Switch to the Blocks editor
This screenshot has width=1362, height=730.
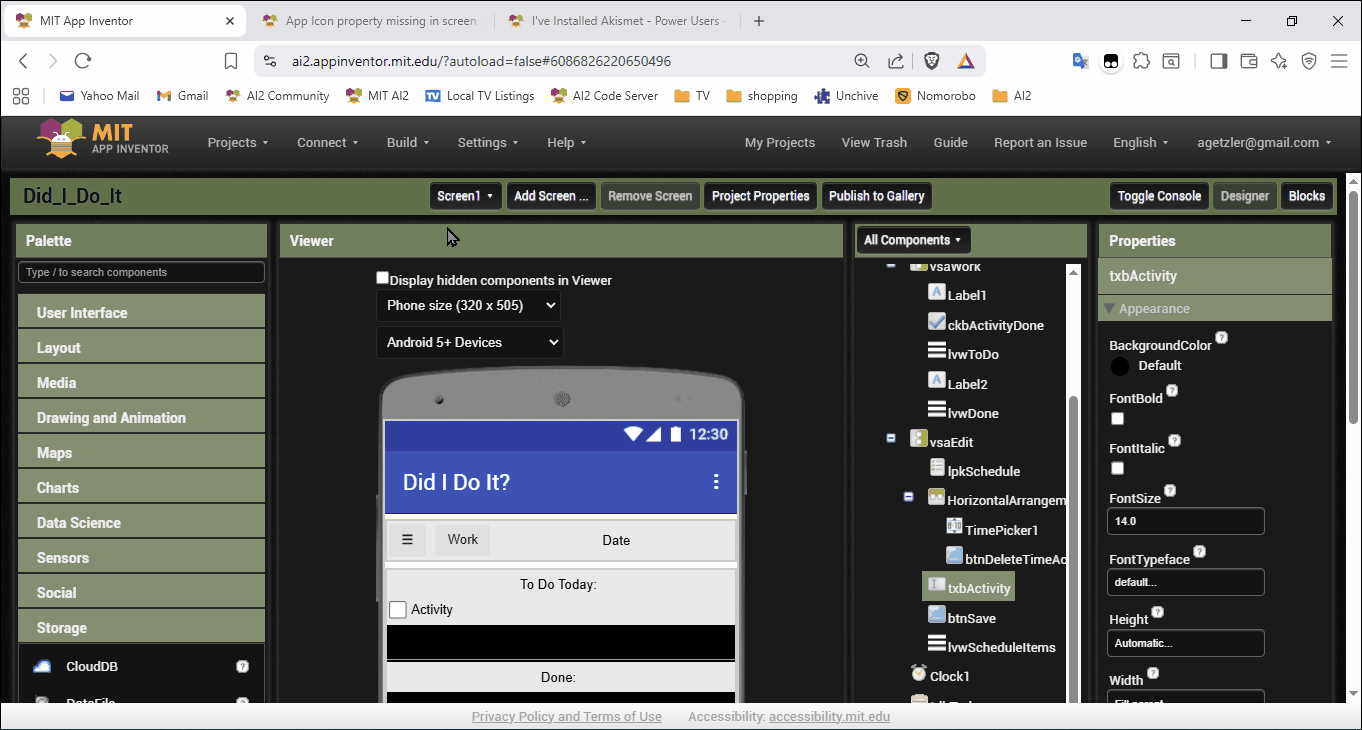[1306, 196]
